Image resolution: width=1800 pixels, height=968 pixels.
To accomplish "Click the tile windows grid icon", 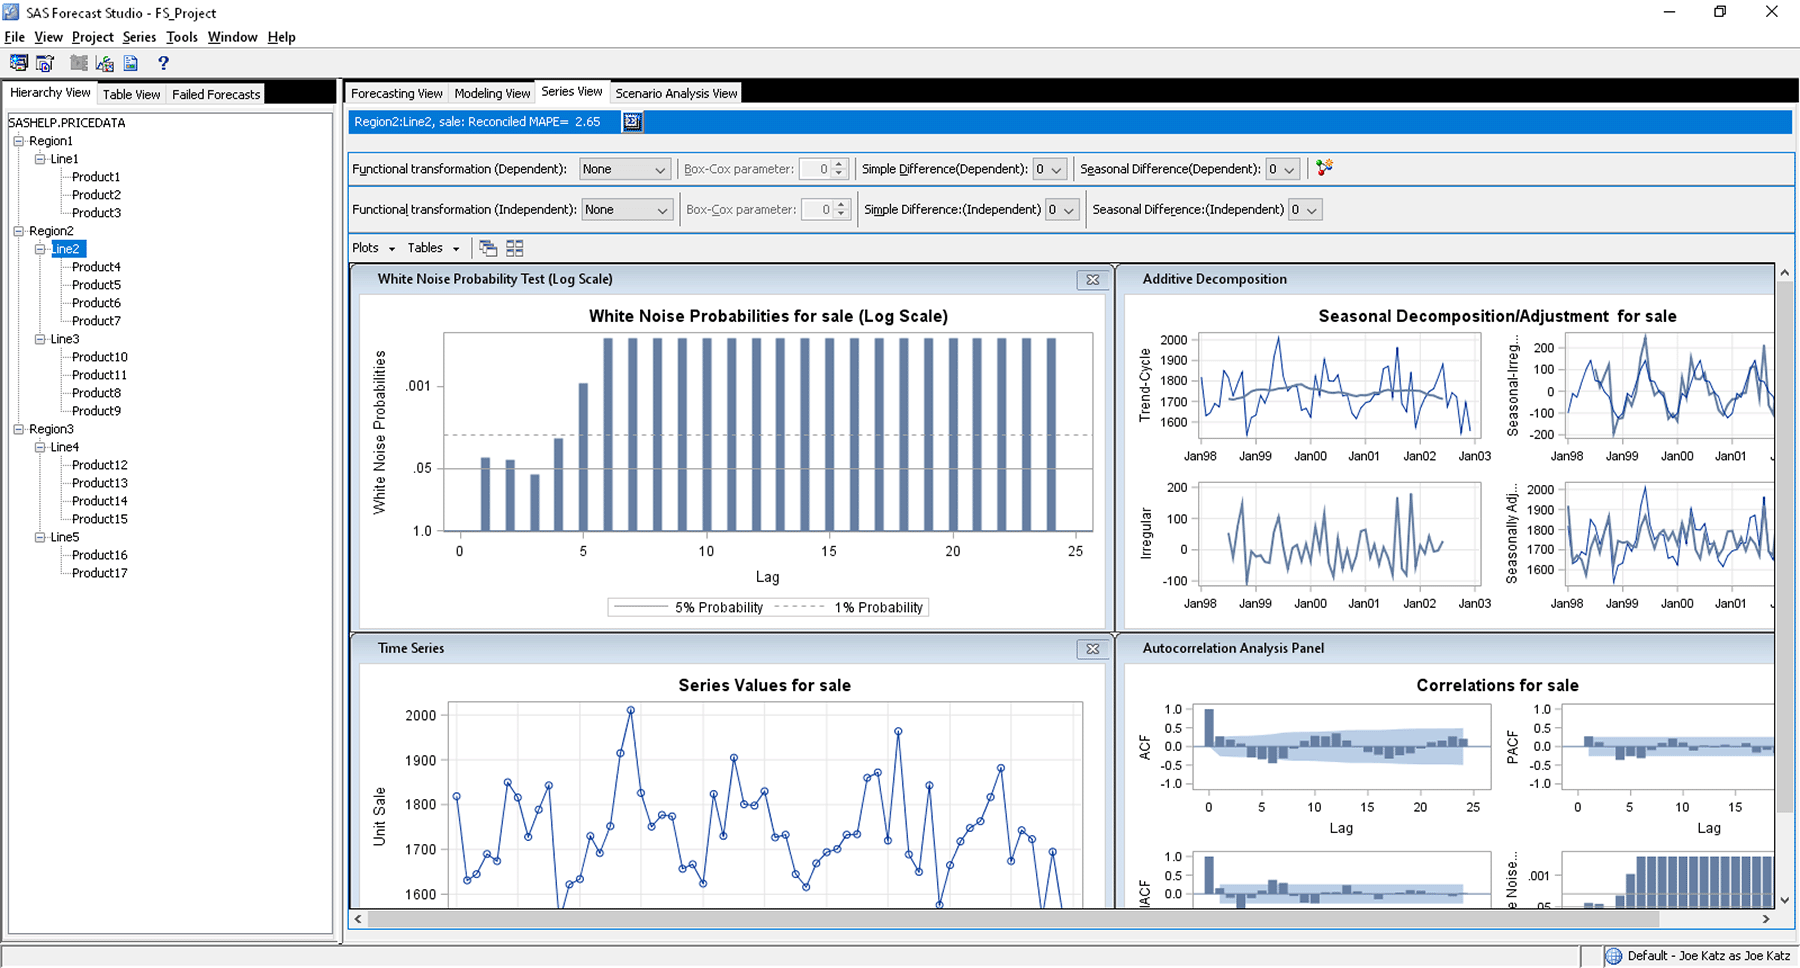I will 515,248.
